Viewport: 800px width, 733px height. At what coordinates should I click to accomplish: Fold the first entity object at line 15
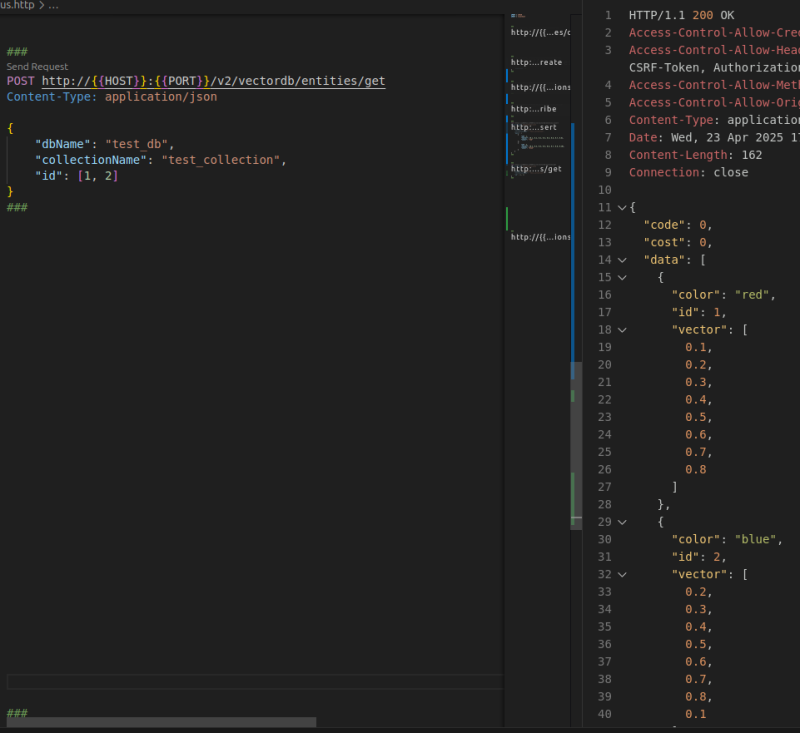click(622, 277)
